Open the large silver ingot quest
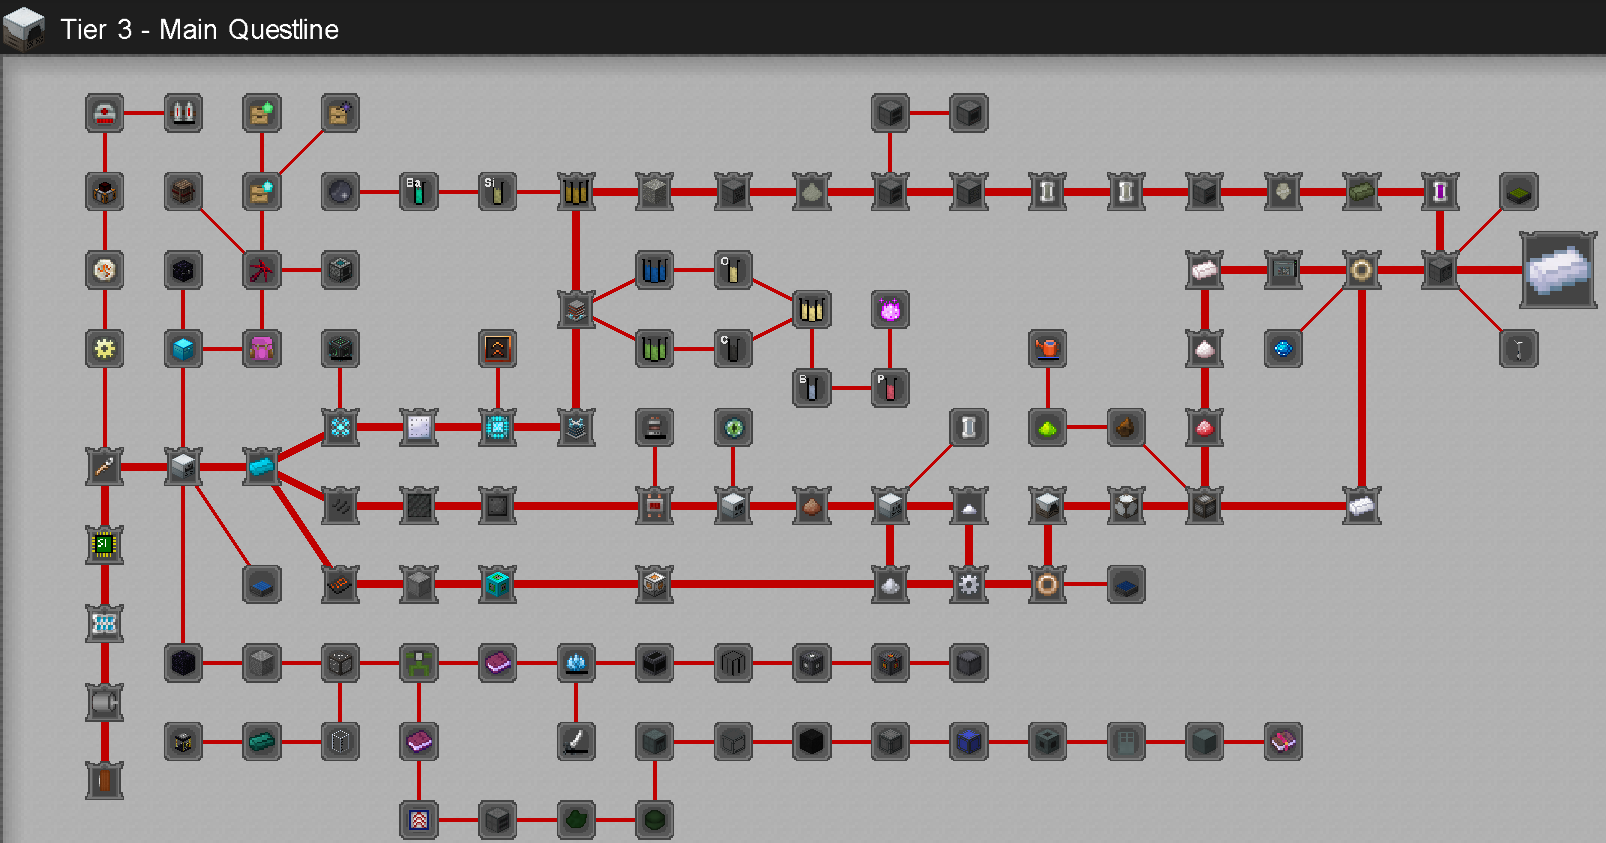The width and height of the screenshot is (1606, 843). tap(1558, 270)
